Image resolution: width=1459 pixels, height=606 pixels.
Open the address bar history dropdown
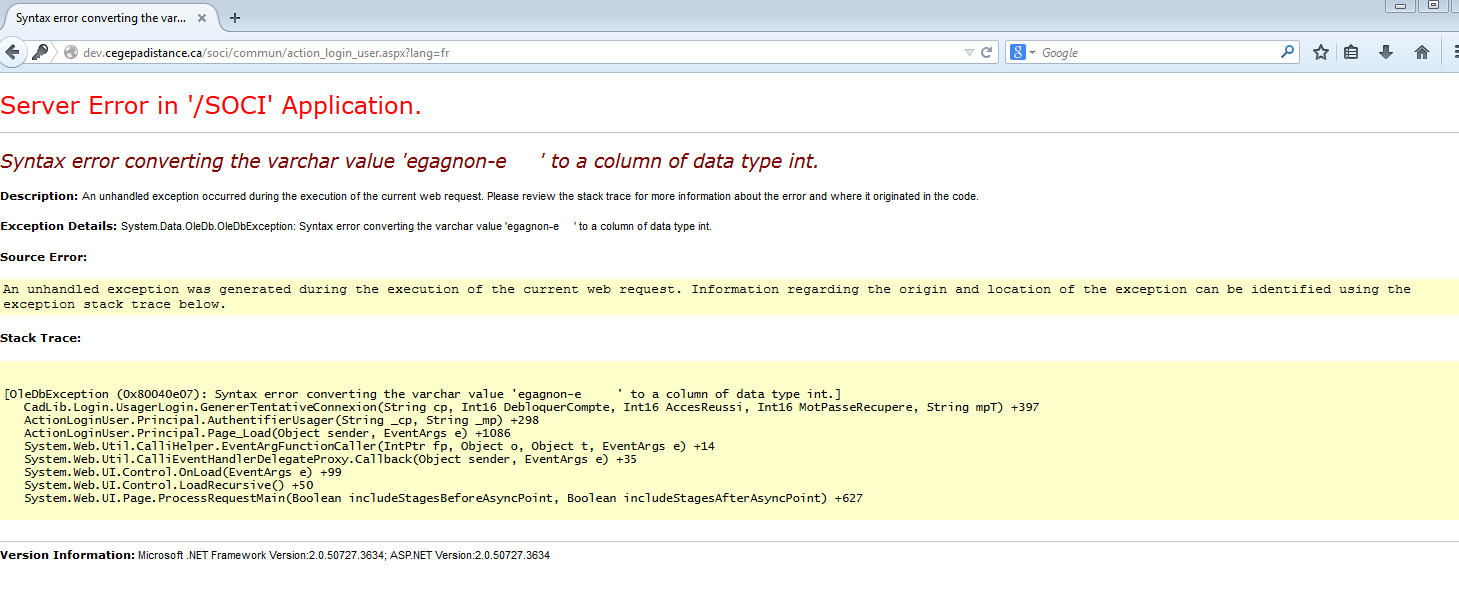click(x=968, y=52)
